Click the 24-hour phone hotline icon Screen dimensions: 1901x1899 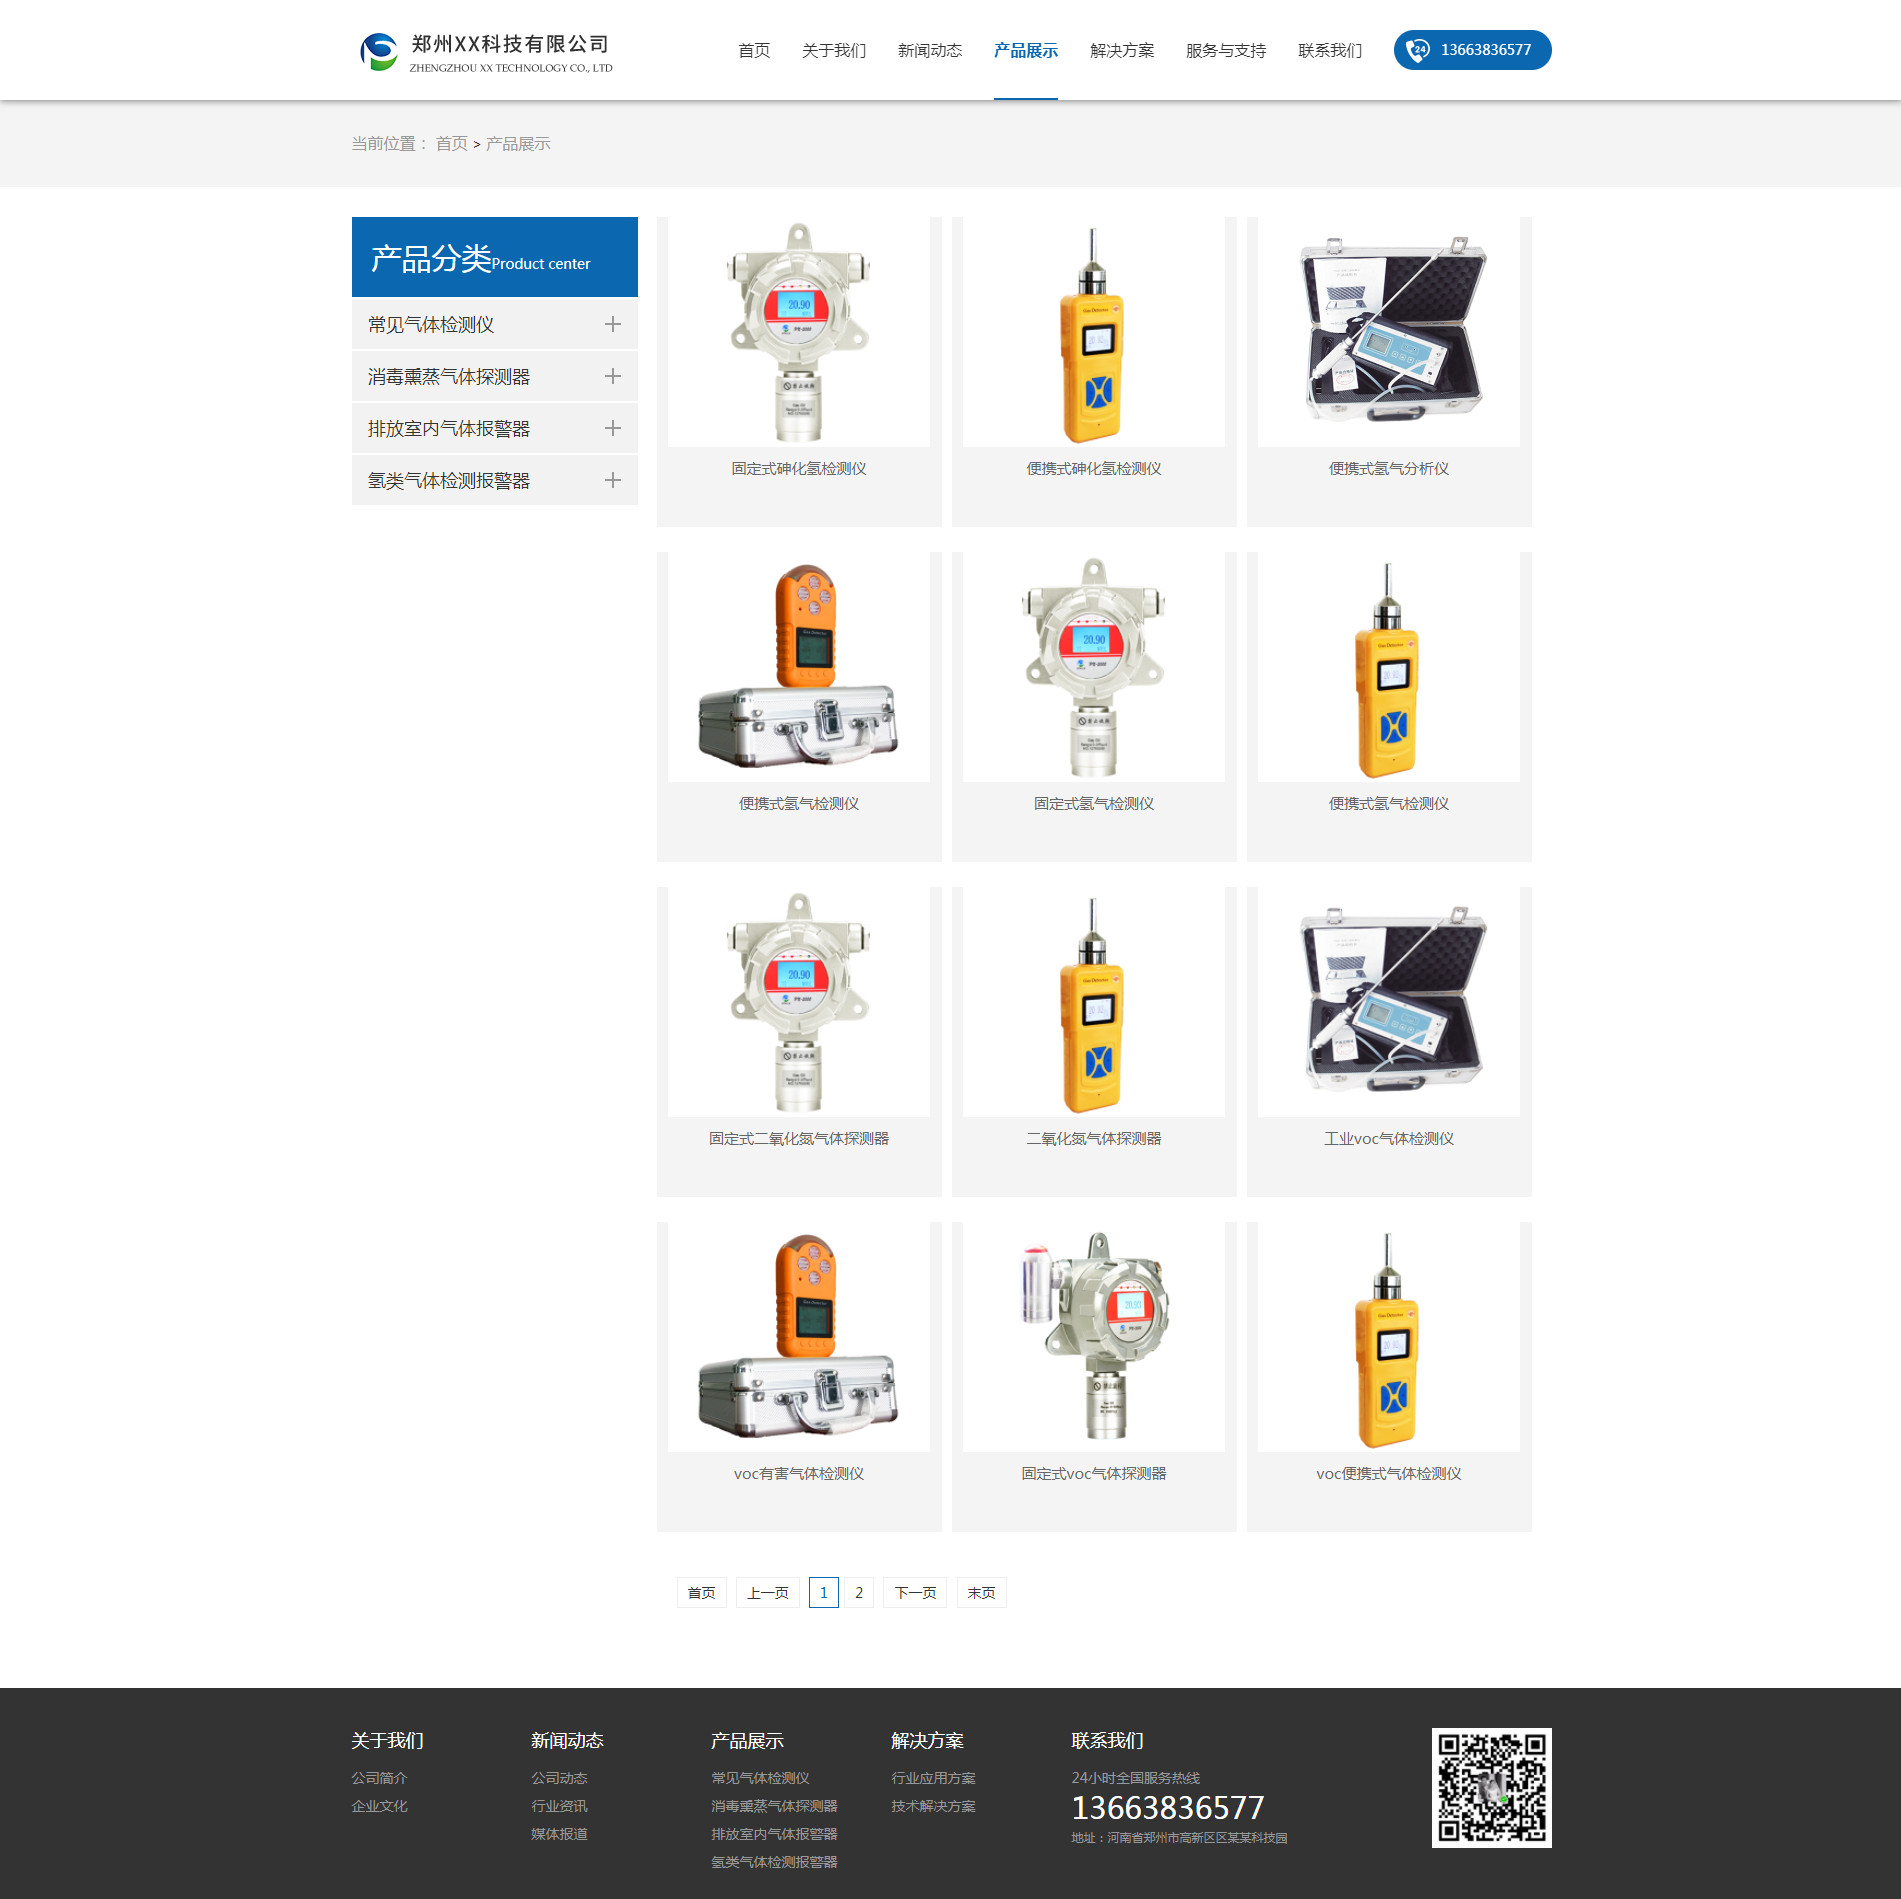(x=1417, y=50)
